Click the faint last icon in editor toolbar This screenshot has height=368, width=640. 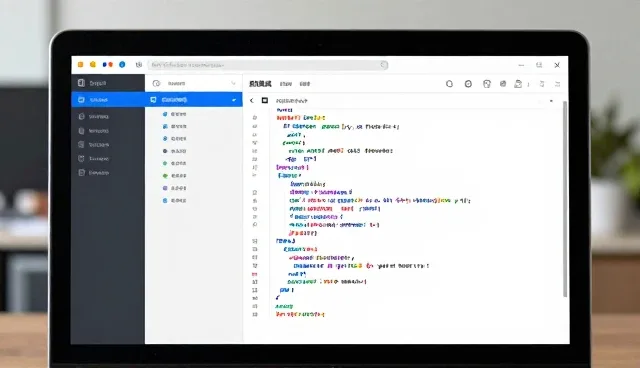[558, 84]
